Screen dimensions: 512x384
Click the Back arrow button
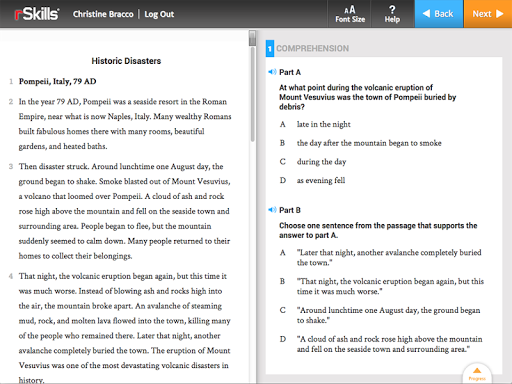click(439, 14)
